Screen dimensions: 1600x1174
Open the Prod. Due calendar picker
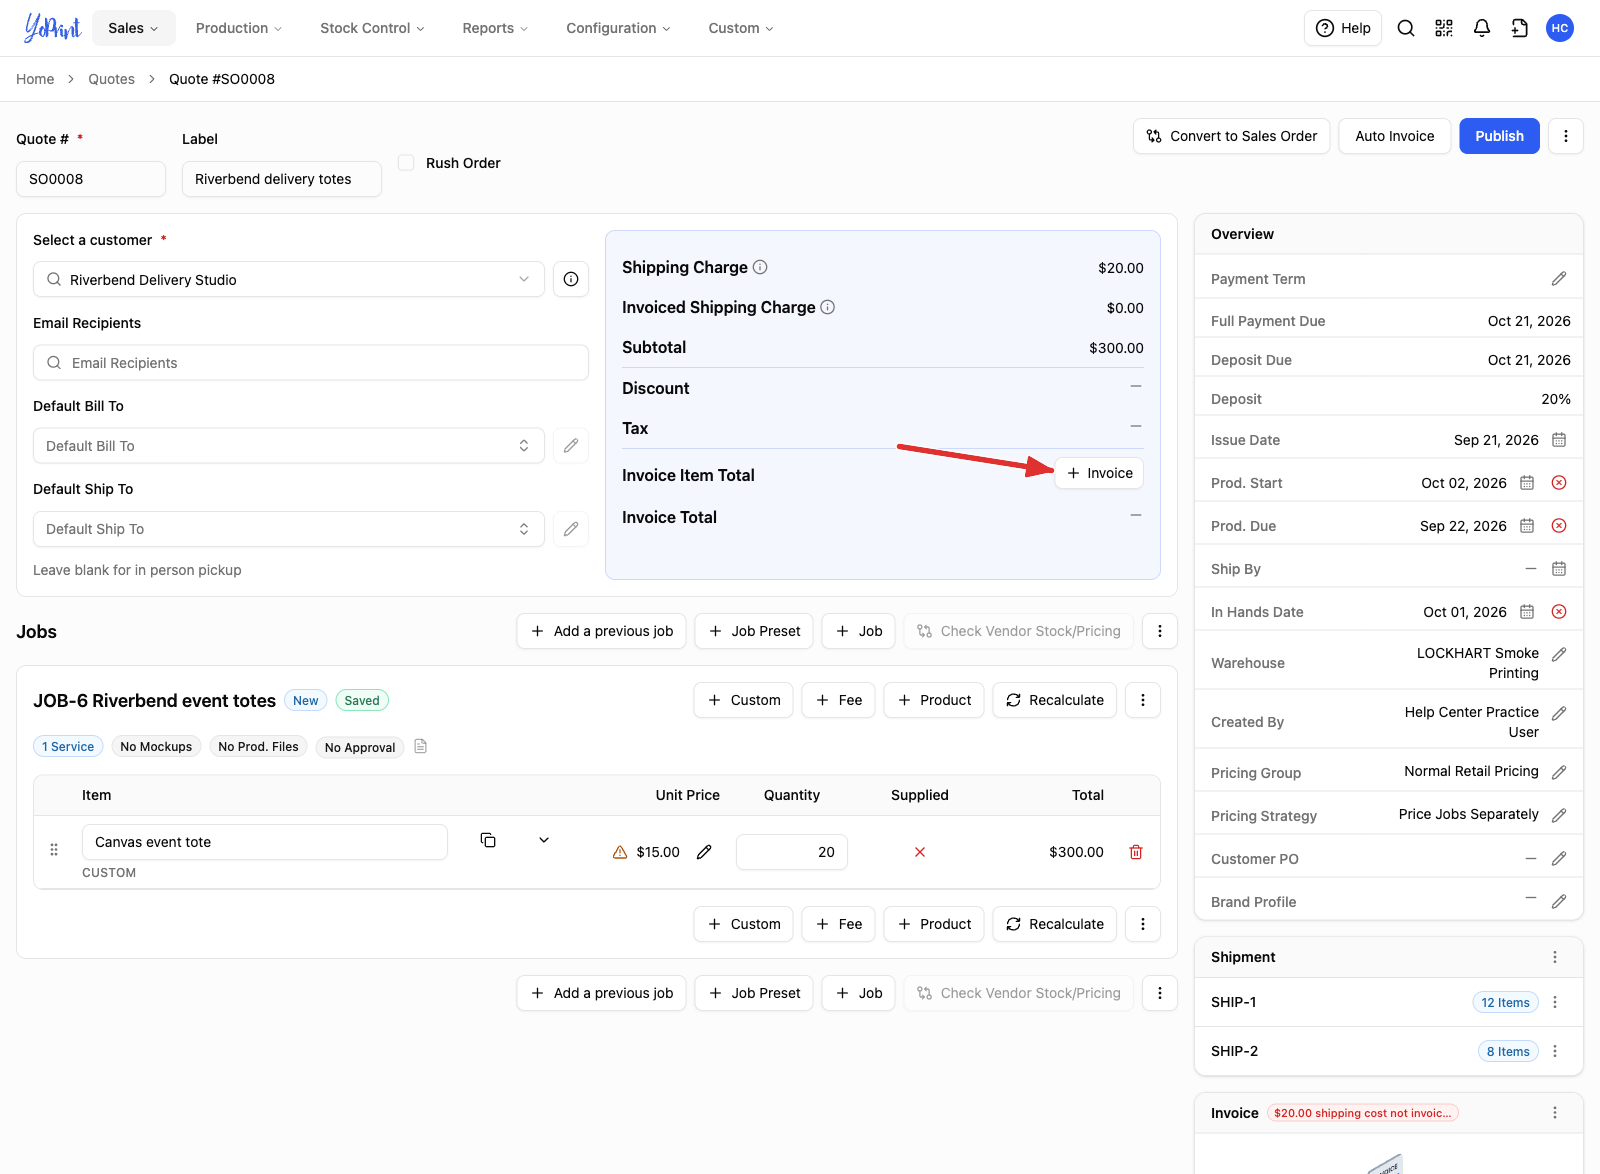(x=1527, y=526)
